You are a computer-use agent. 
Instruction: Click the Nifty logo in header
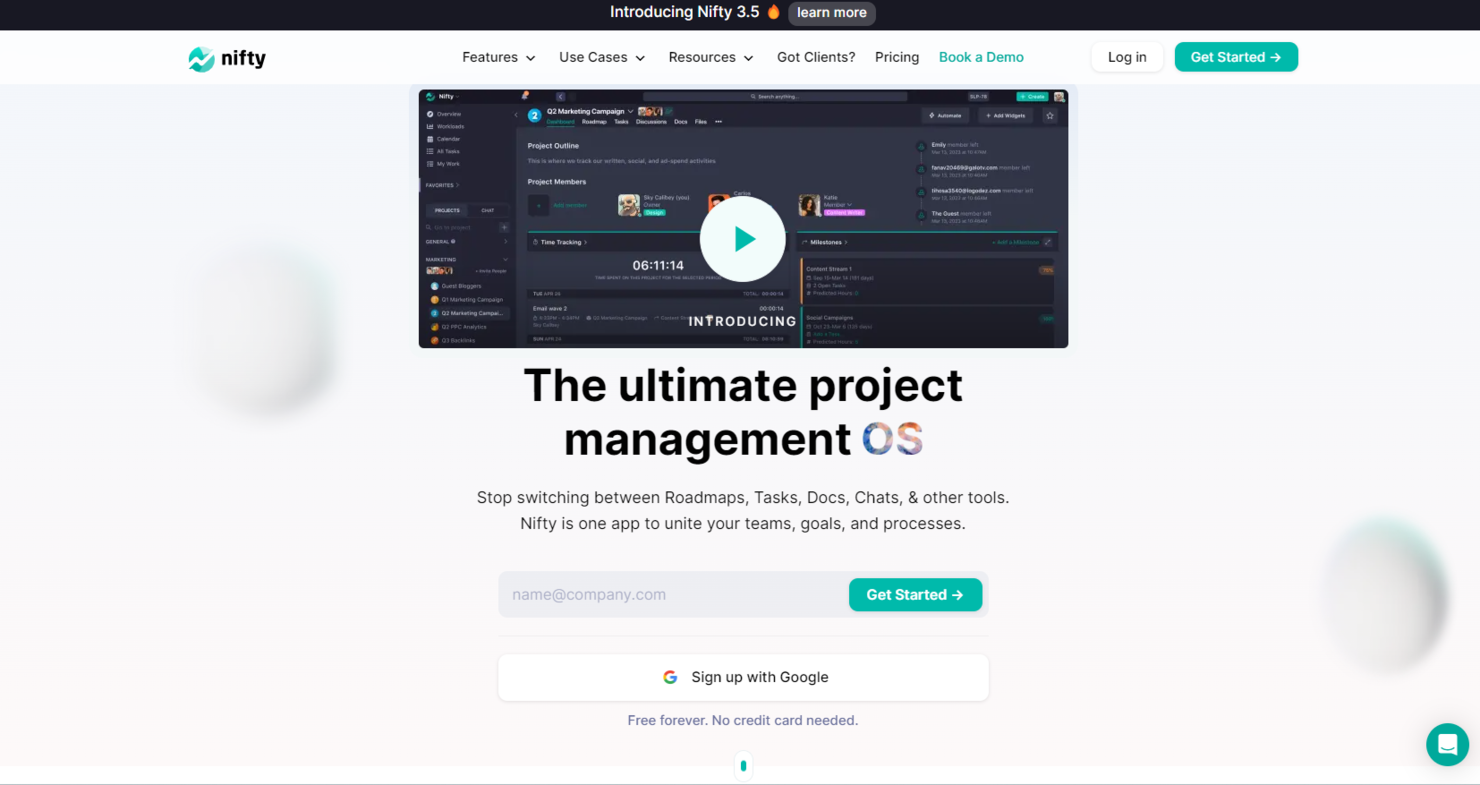(227, 59)
